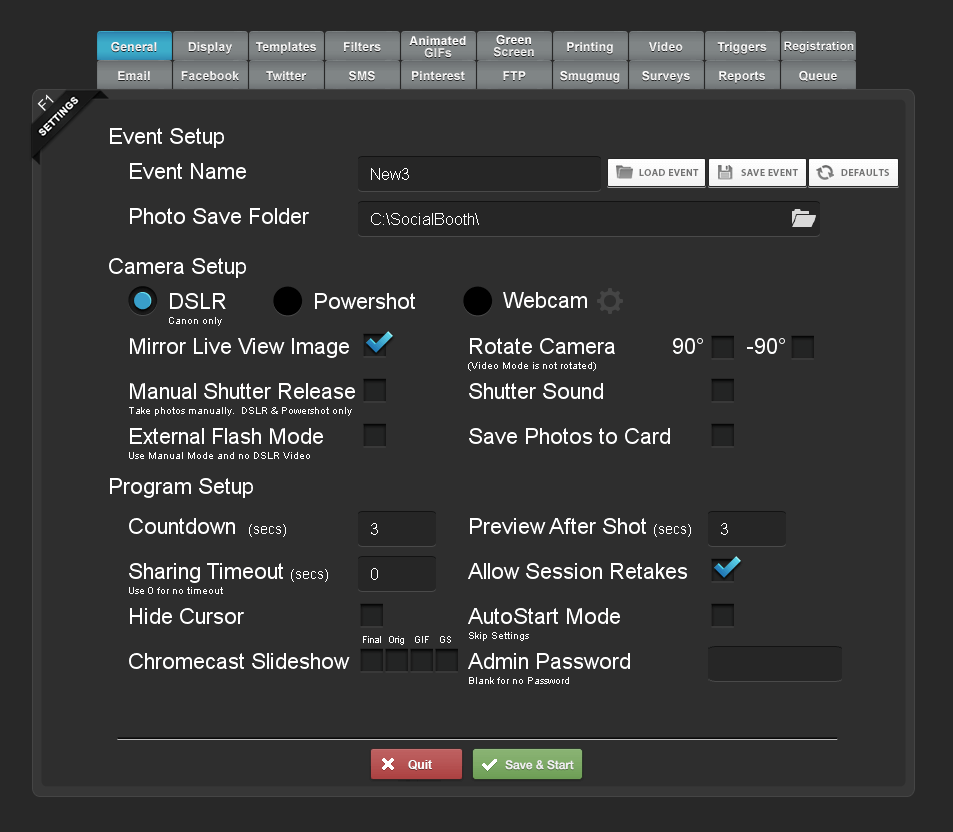Enable Shutter Sound checkbox
953x832 pixels.
click(723, 390)
